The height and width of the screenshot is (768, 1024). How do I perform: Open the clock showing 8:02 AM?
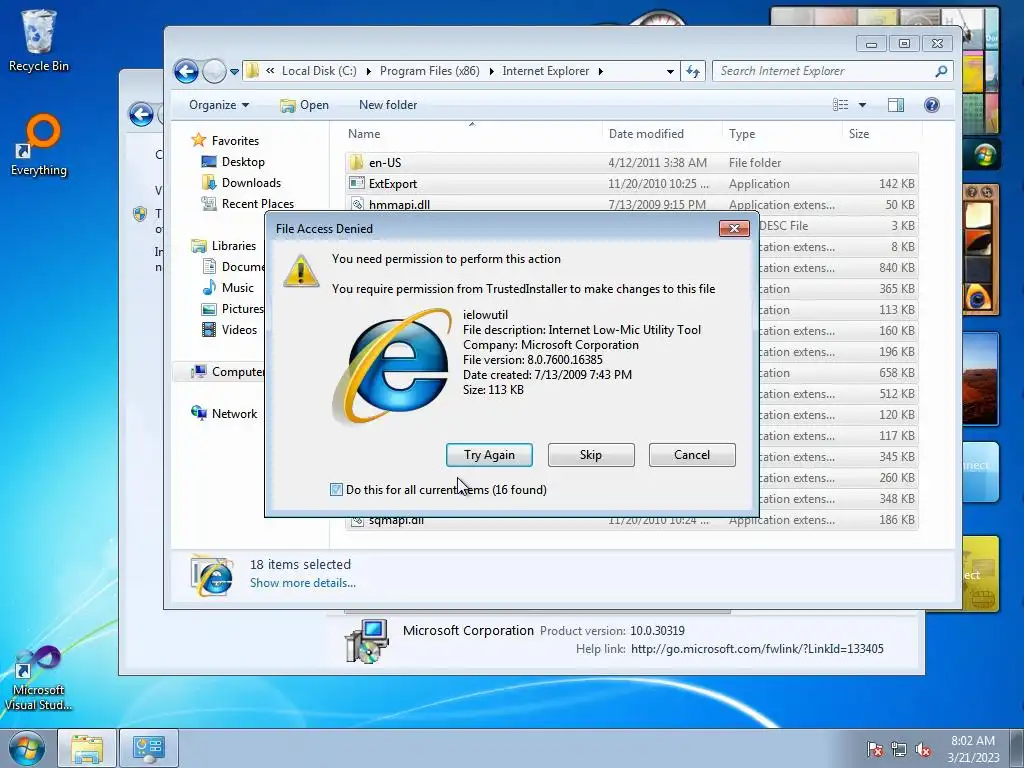(x=973, y=748)
